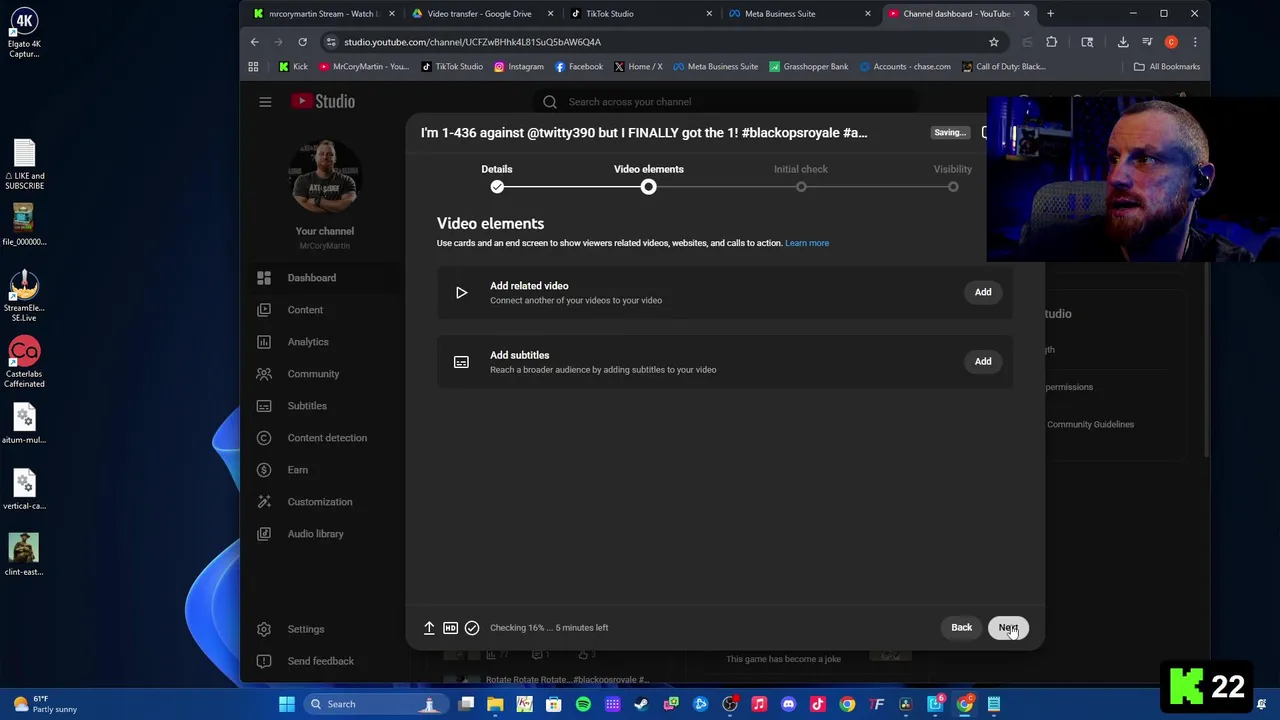Screen dimensions: 1280x720
Task: Switch to the TikTok Studio browser tab
Action: 640,14
